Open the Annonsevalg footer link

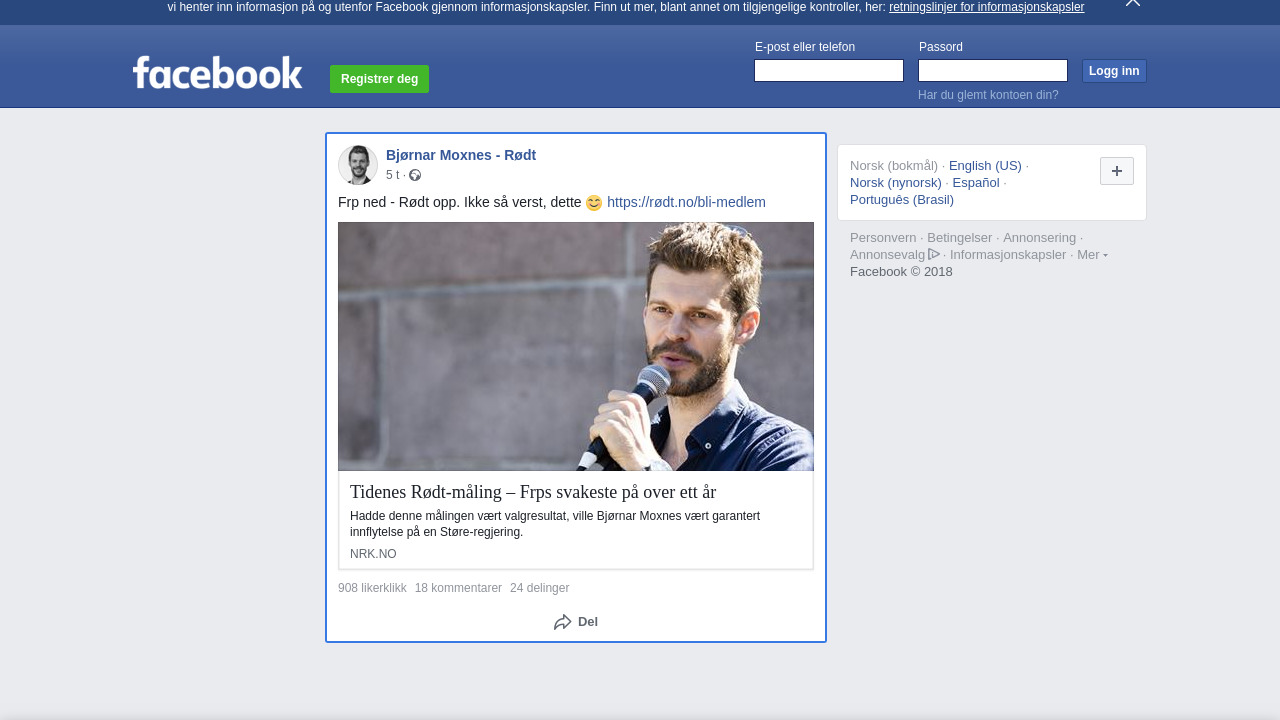[x=887, y=255]
